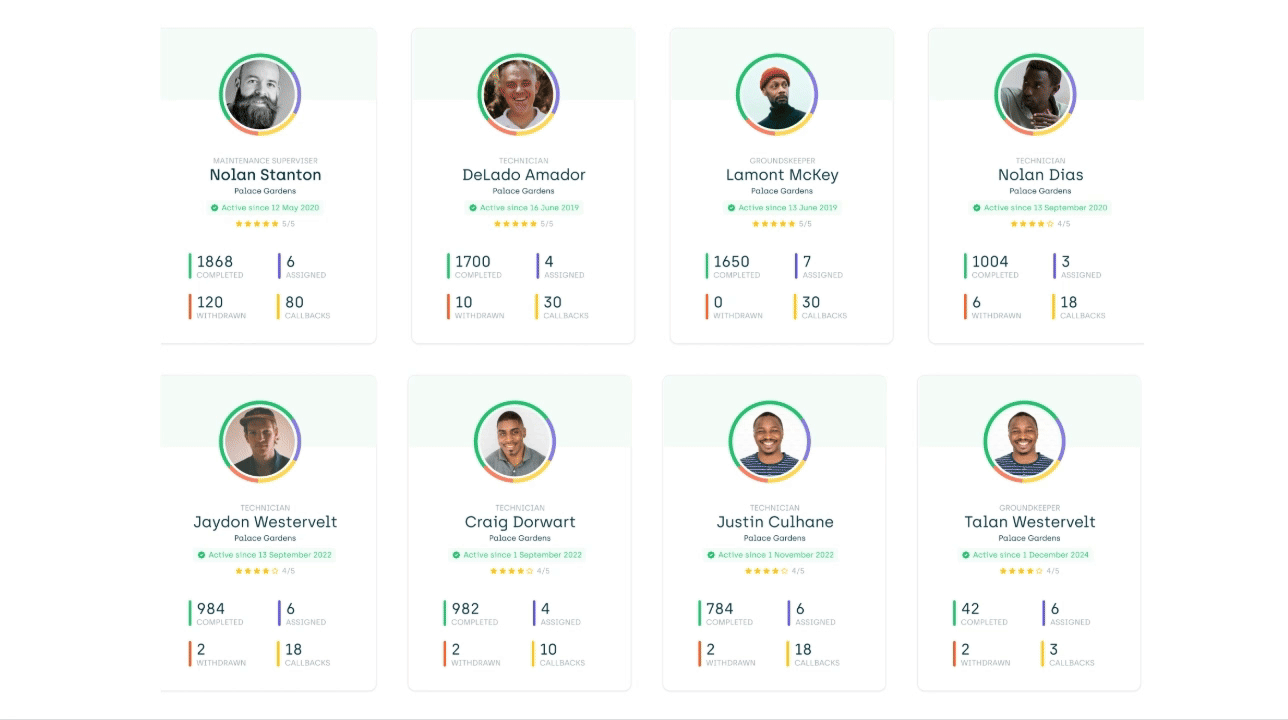Viewport: 1288px width, 720px height.
Task: Select DeLado Amador's avatar picture
Action: [518, 94]
